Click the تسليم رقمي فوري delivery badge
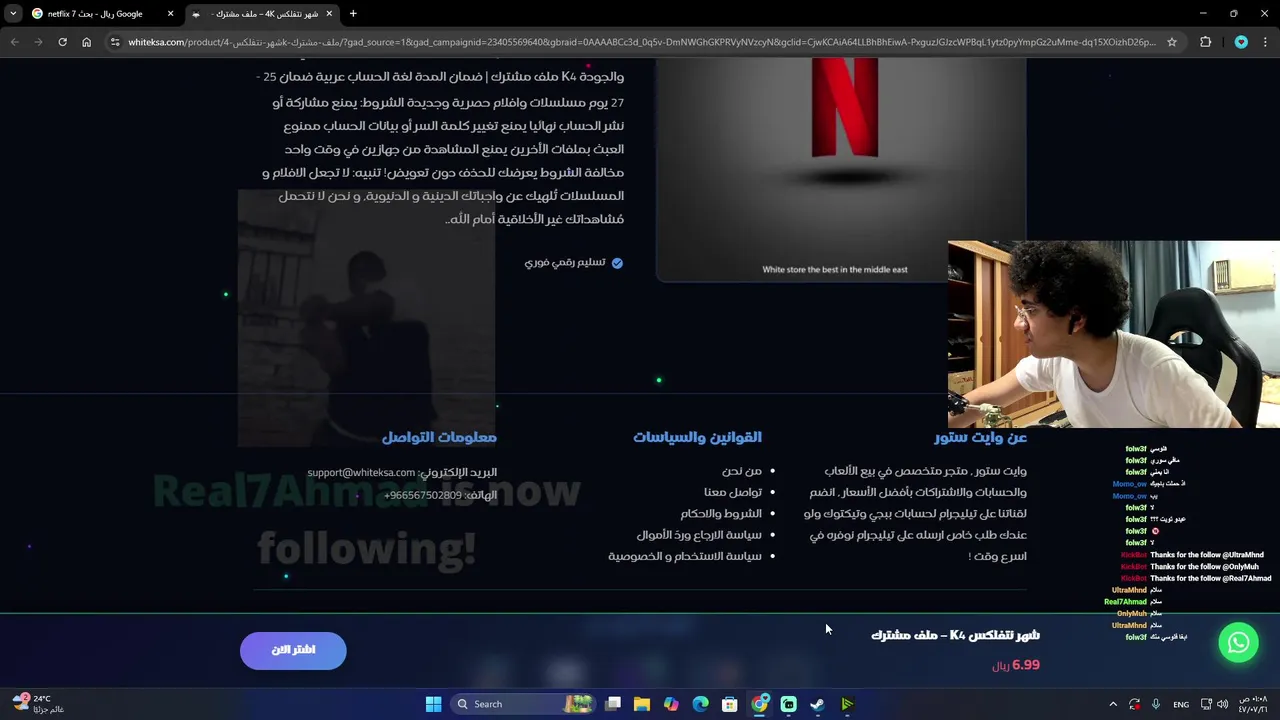Image resolution: width=1280 pixels, height=720 pixels. (574, 262)
